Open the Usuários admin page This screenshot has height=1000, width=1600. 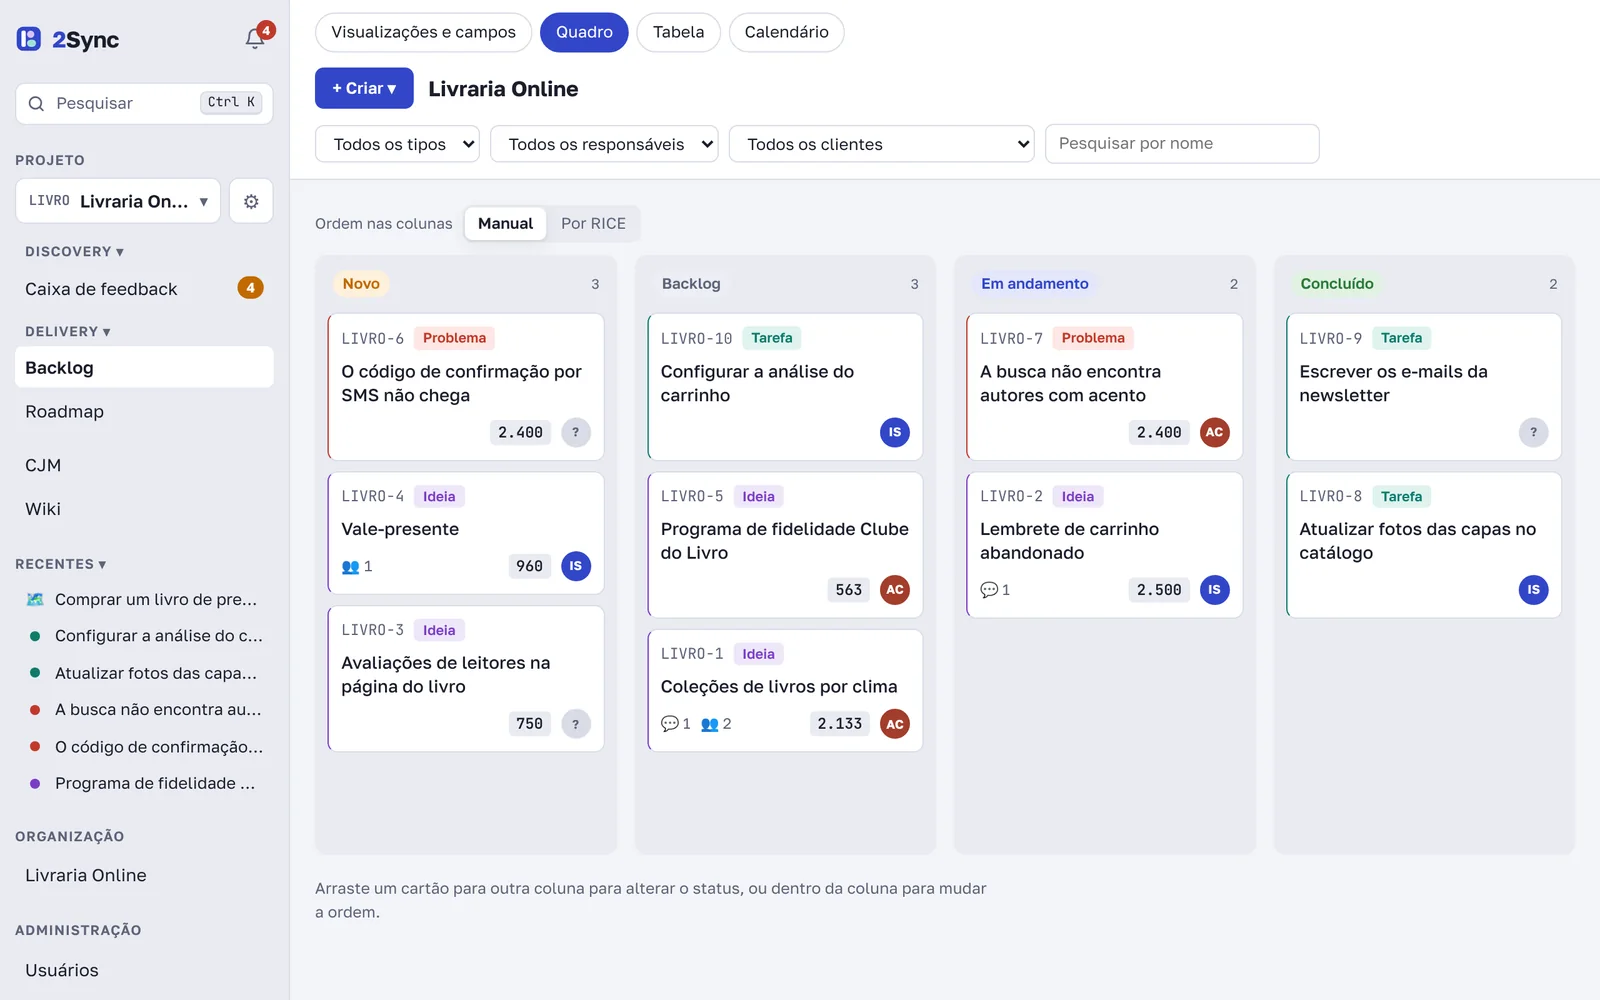pos(144,970)
